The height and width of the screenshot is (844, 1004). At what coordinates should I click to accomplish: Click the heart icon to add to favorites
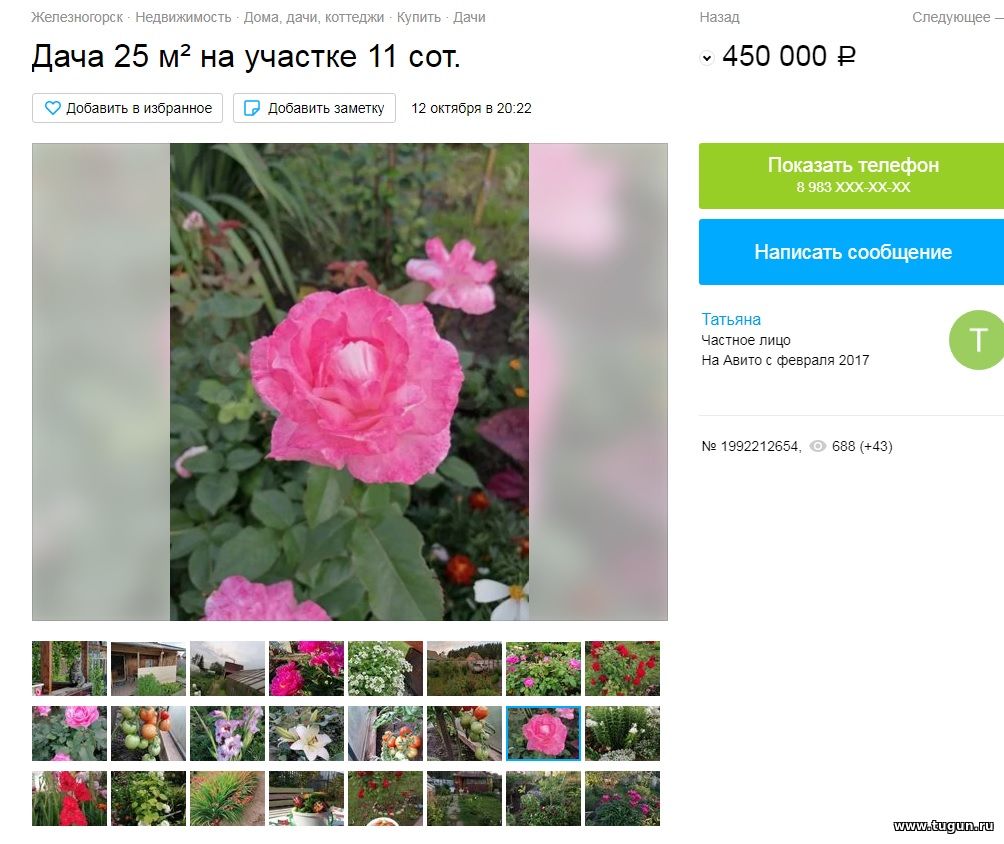53,108
